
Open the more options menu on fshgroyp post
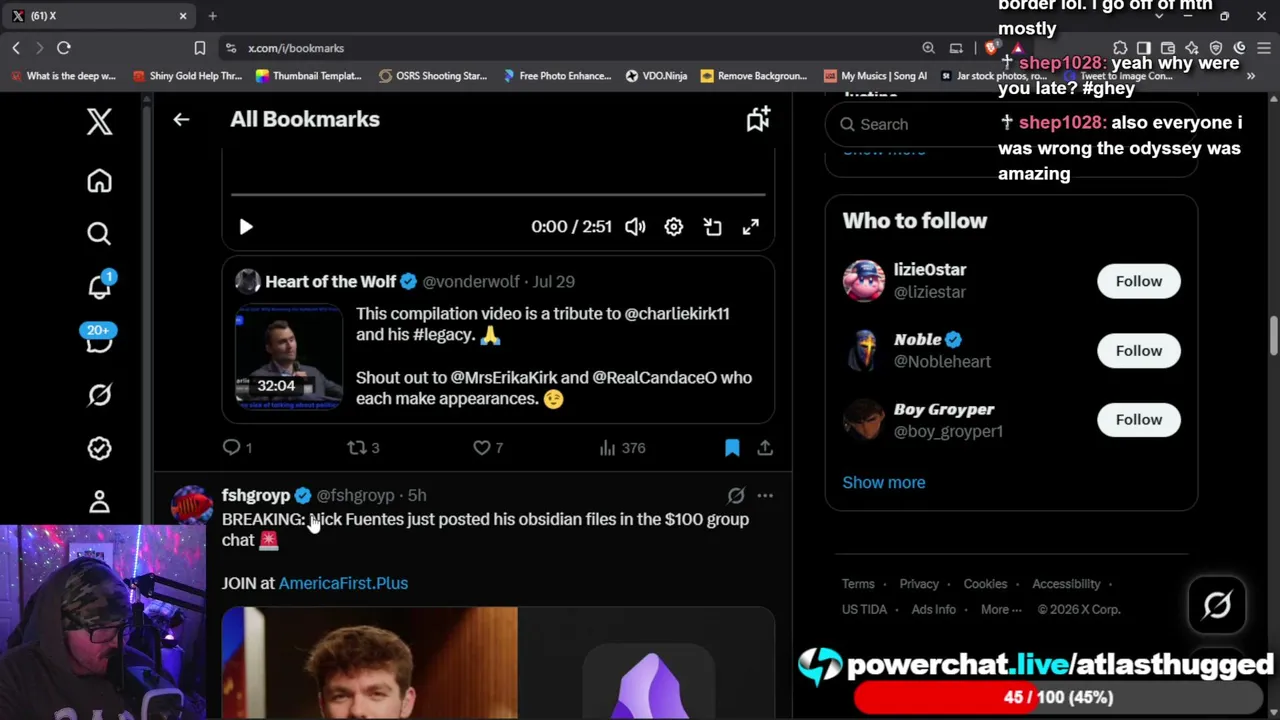pyautogui.click(x=765, y=495)
